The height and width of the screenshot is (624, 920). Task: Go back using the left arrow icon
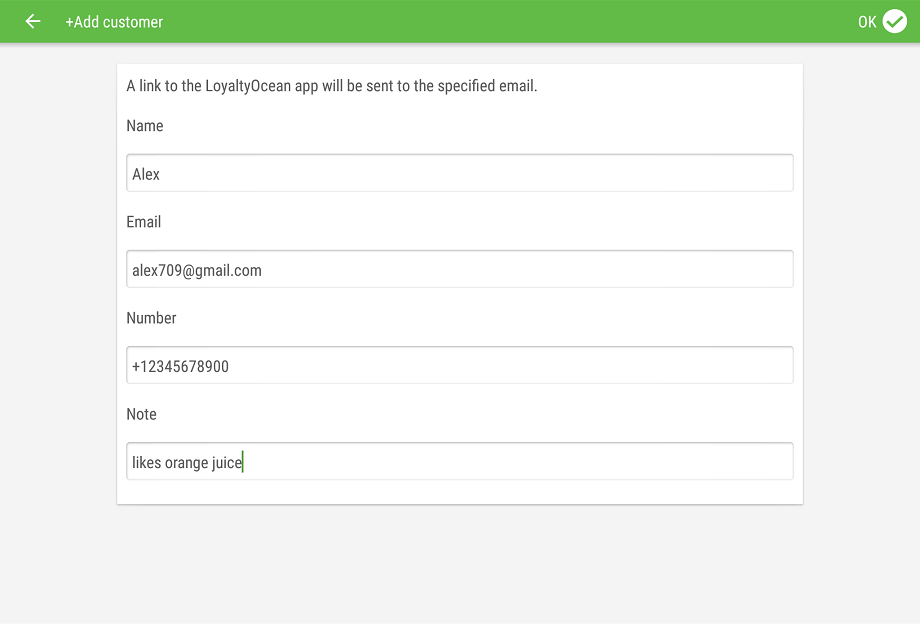pyautogui.click(x=33, y=22)
